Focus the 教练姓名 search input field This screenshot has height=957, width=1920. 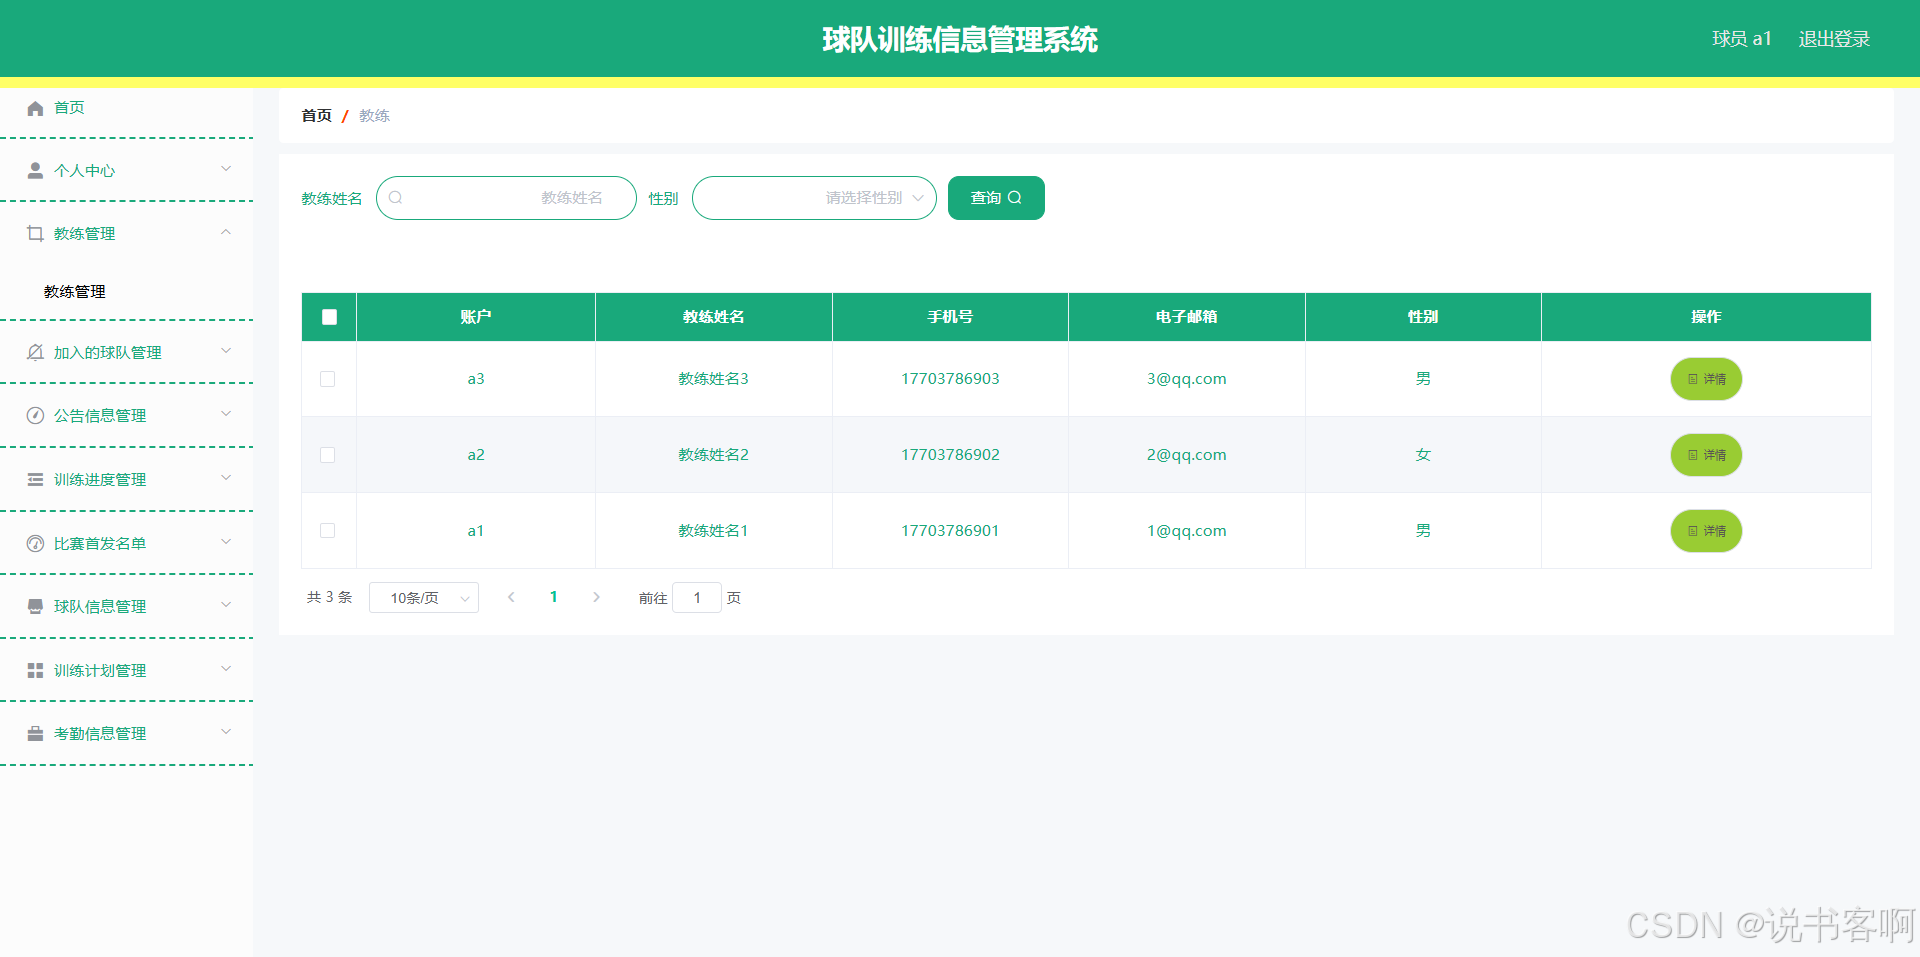pyautogui.click(x=506, y=198)
